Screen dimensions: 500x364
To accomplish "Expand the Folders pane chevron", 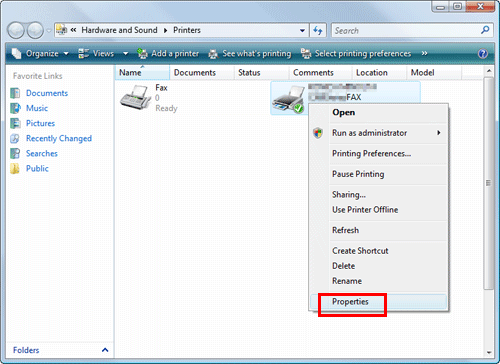I will (x=105, y=350).
